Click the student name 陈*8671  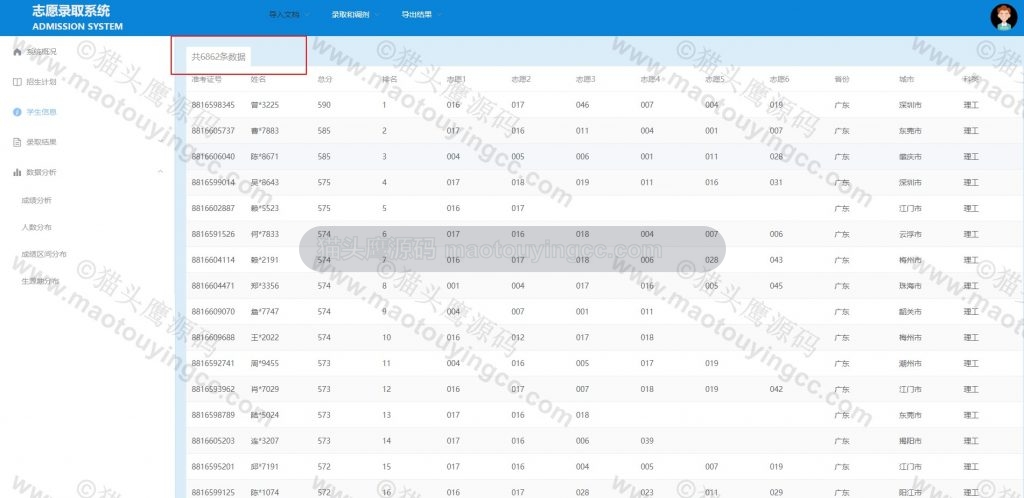coord(264,157)
